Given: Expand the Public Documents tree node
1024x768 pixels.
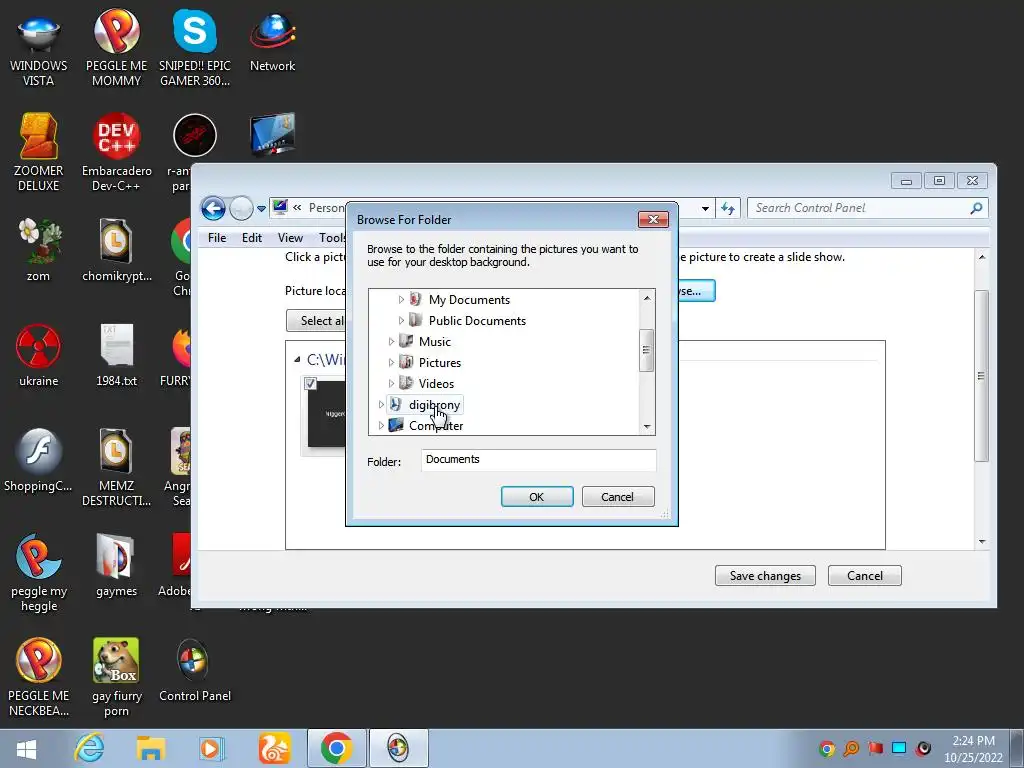Looking at the screenshot, I should coord(401,321).
